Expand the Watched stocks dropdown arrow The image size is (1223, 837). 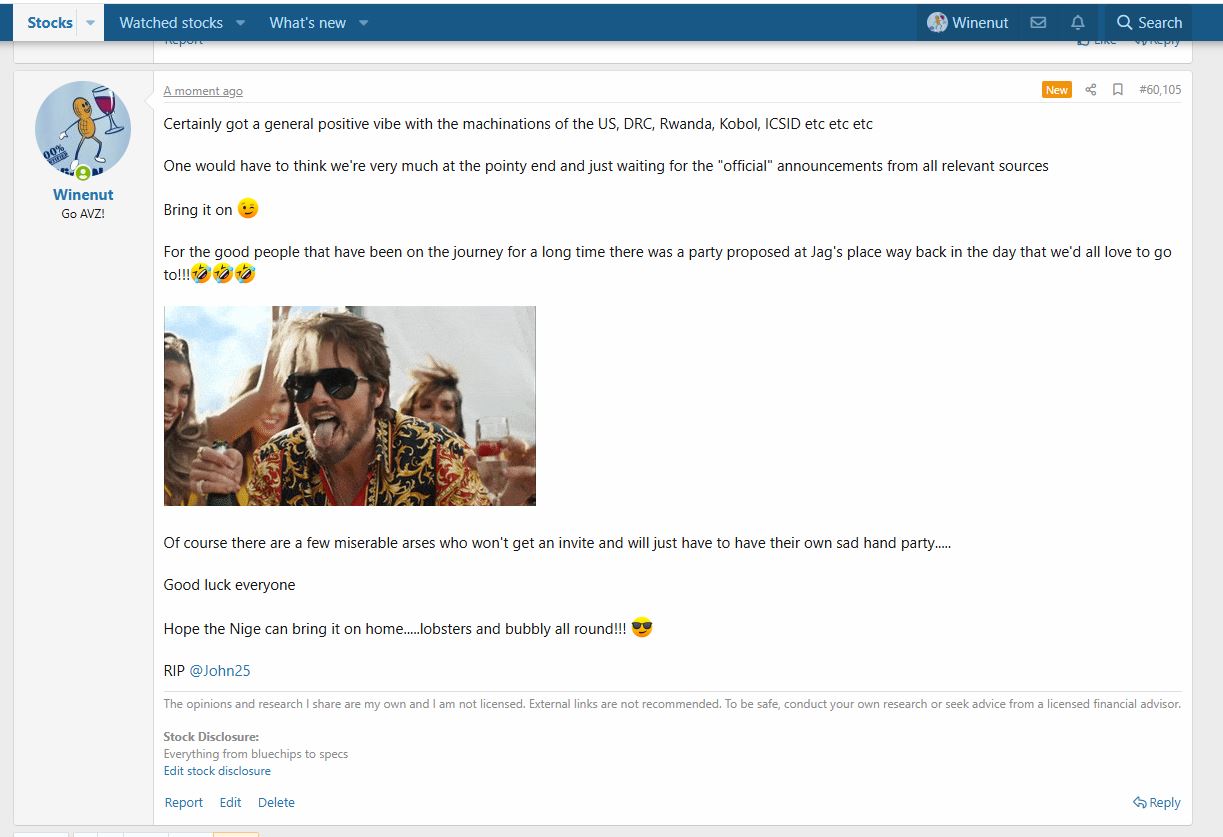240,22
